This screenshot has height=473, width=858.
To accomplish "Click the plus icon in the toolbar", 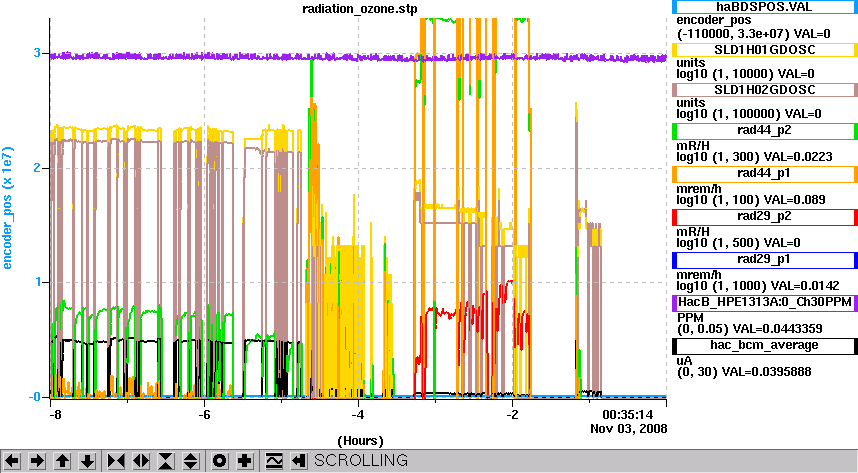I will pos(245,461).
